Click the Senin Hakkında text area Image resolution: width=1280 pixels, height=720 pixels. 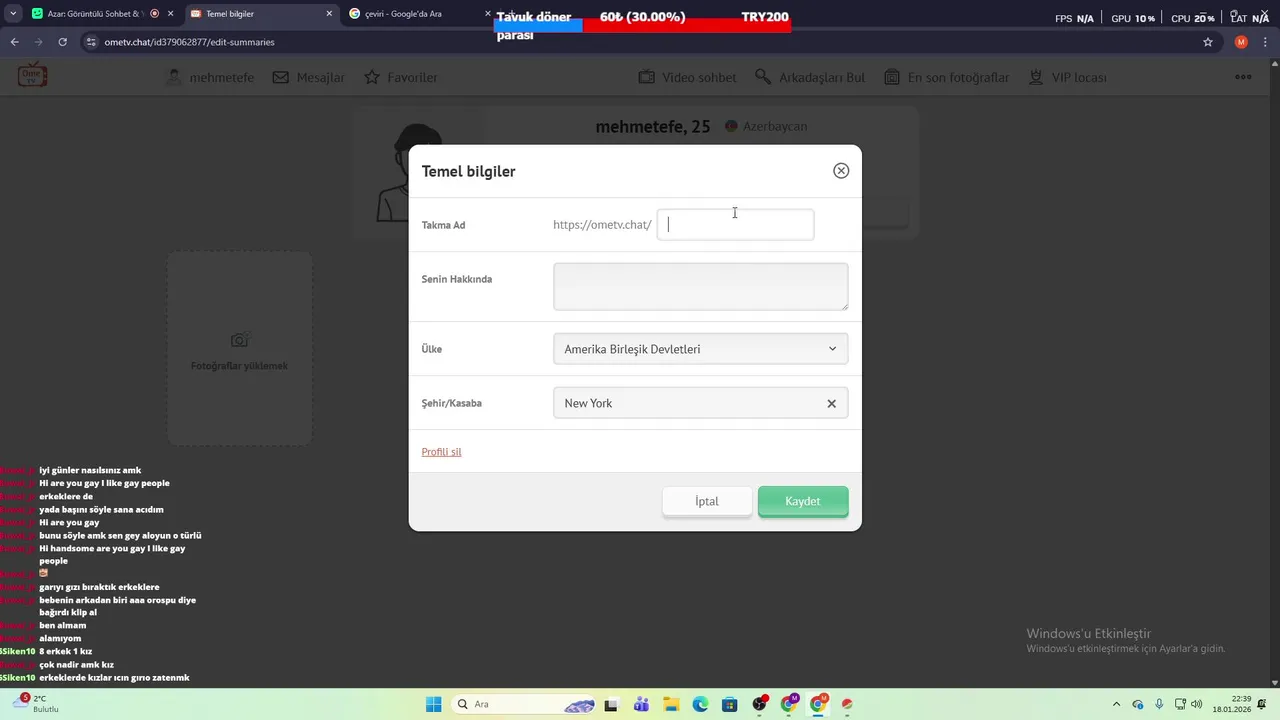[x=700, y=287]
